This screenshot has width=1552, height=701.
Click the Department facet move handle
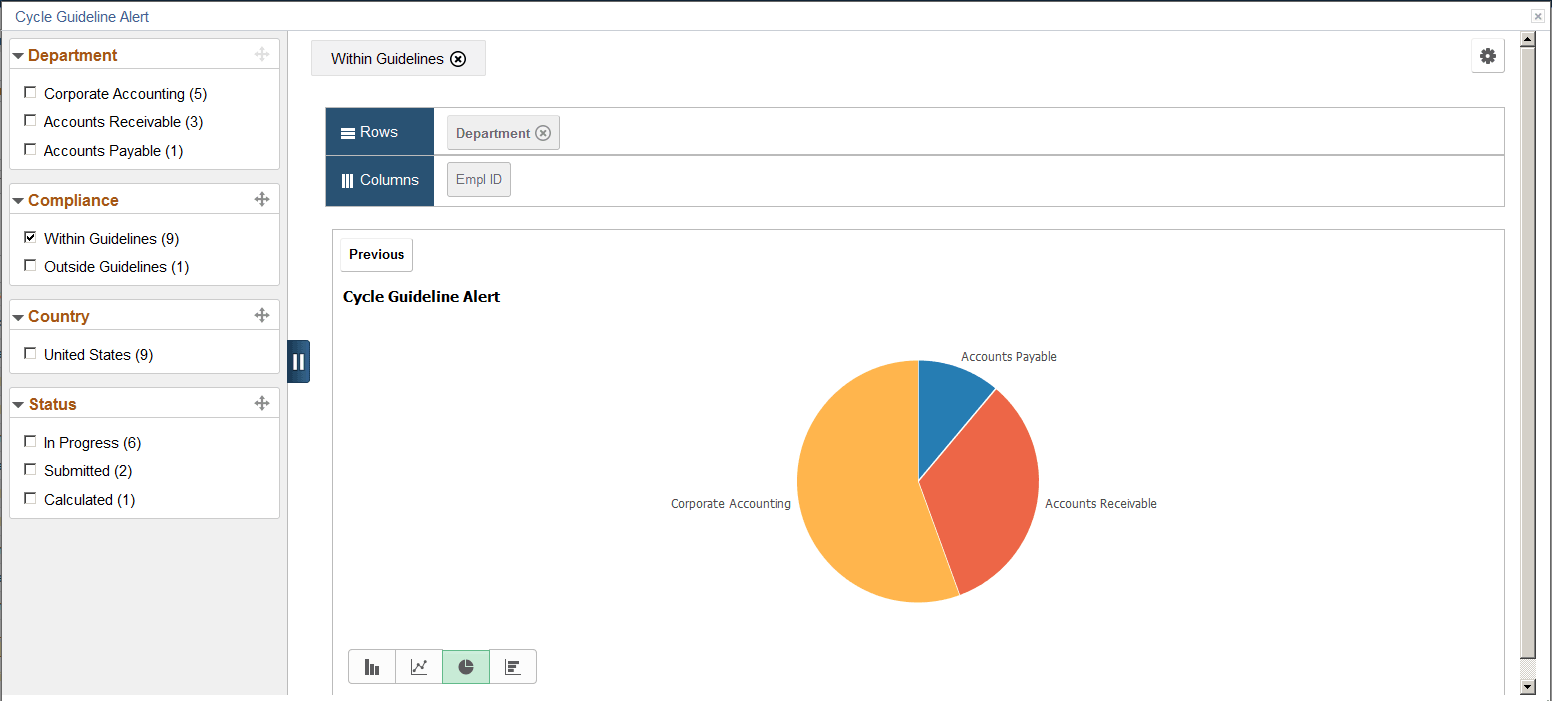click(262, 54)
